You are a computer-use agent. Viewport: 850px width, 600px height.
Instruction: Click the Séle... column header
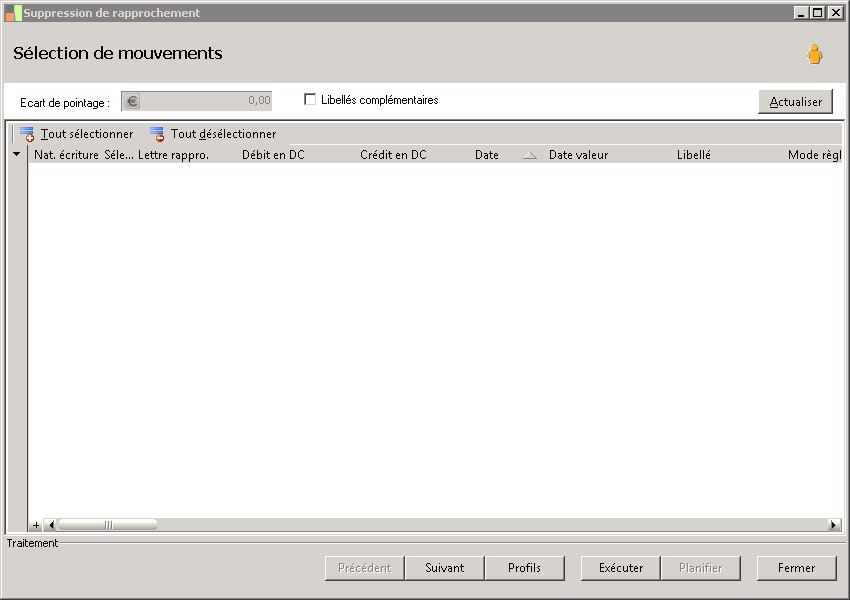click(x=119, y=155)
